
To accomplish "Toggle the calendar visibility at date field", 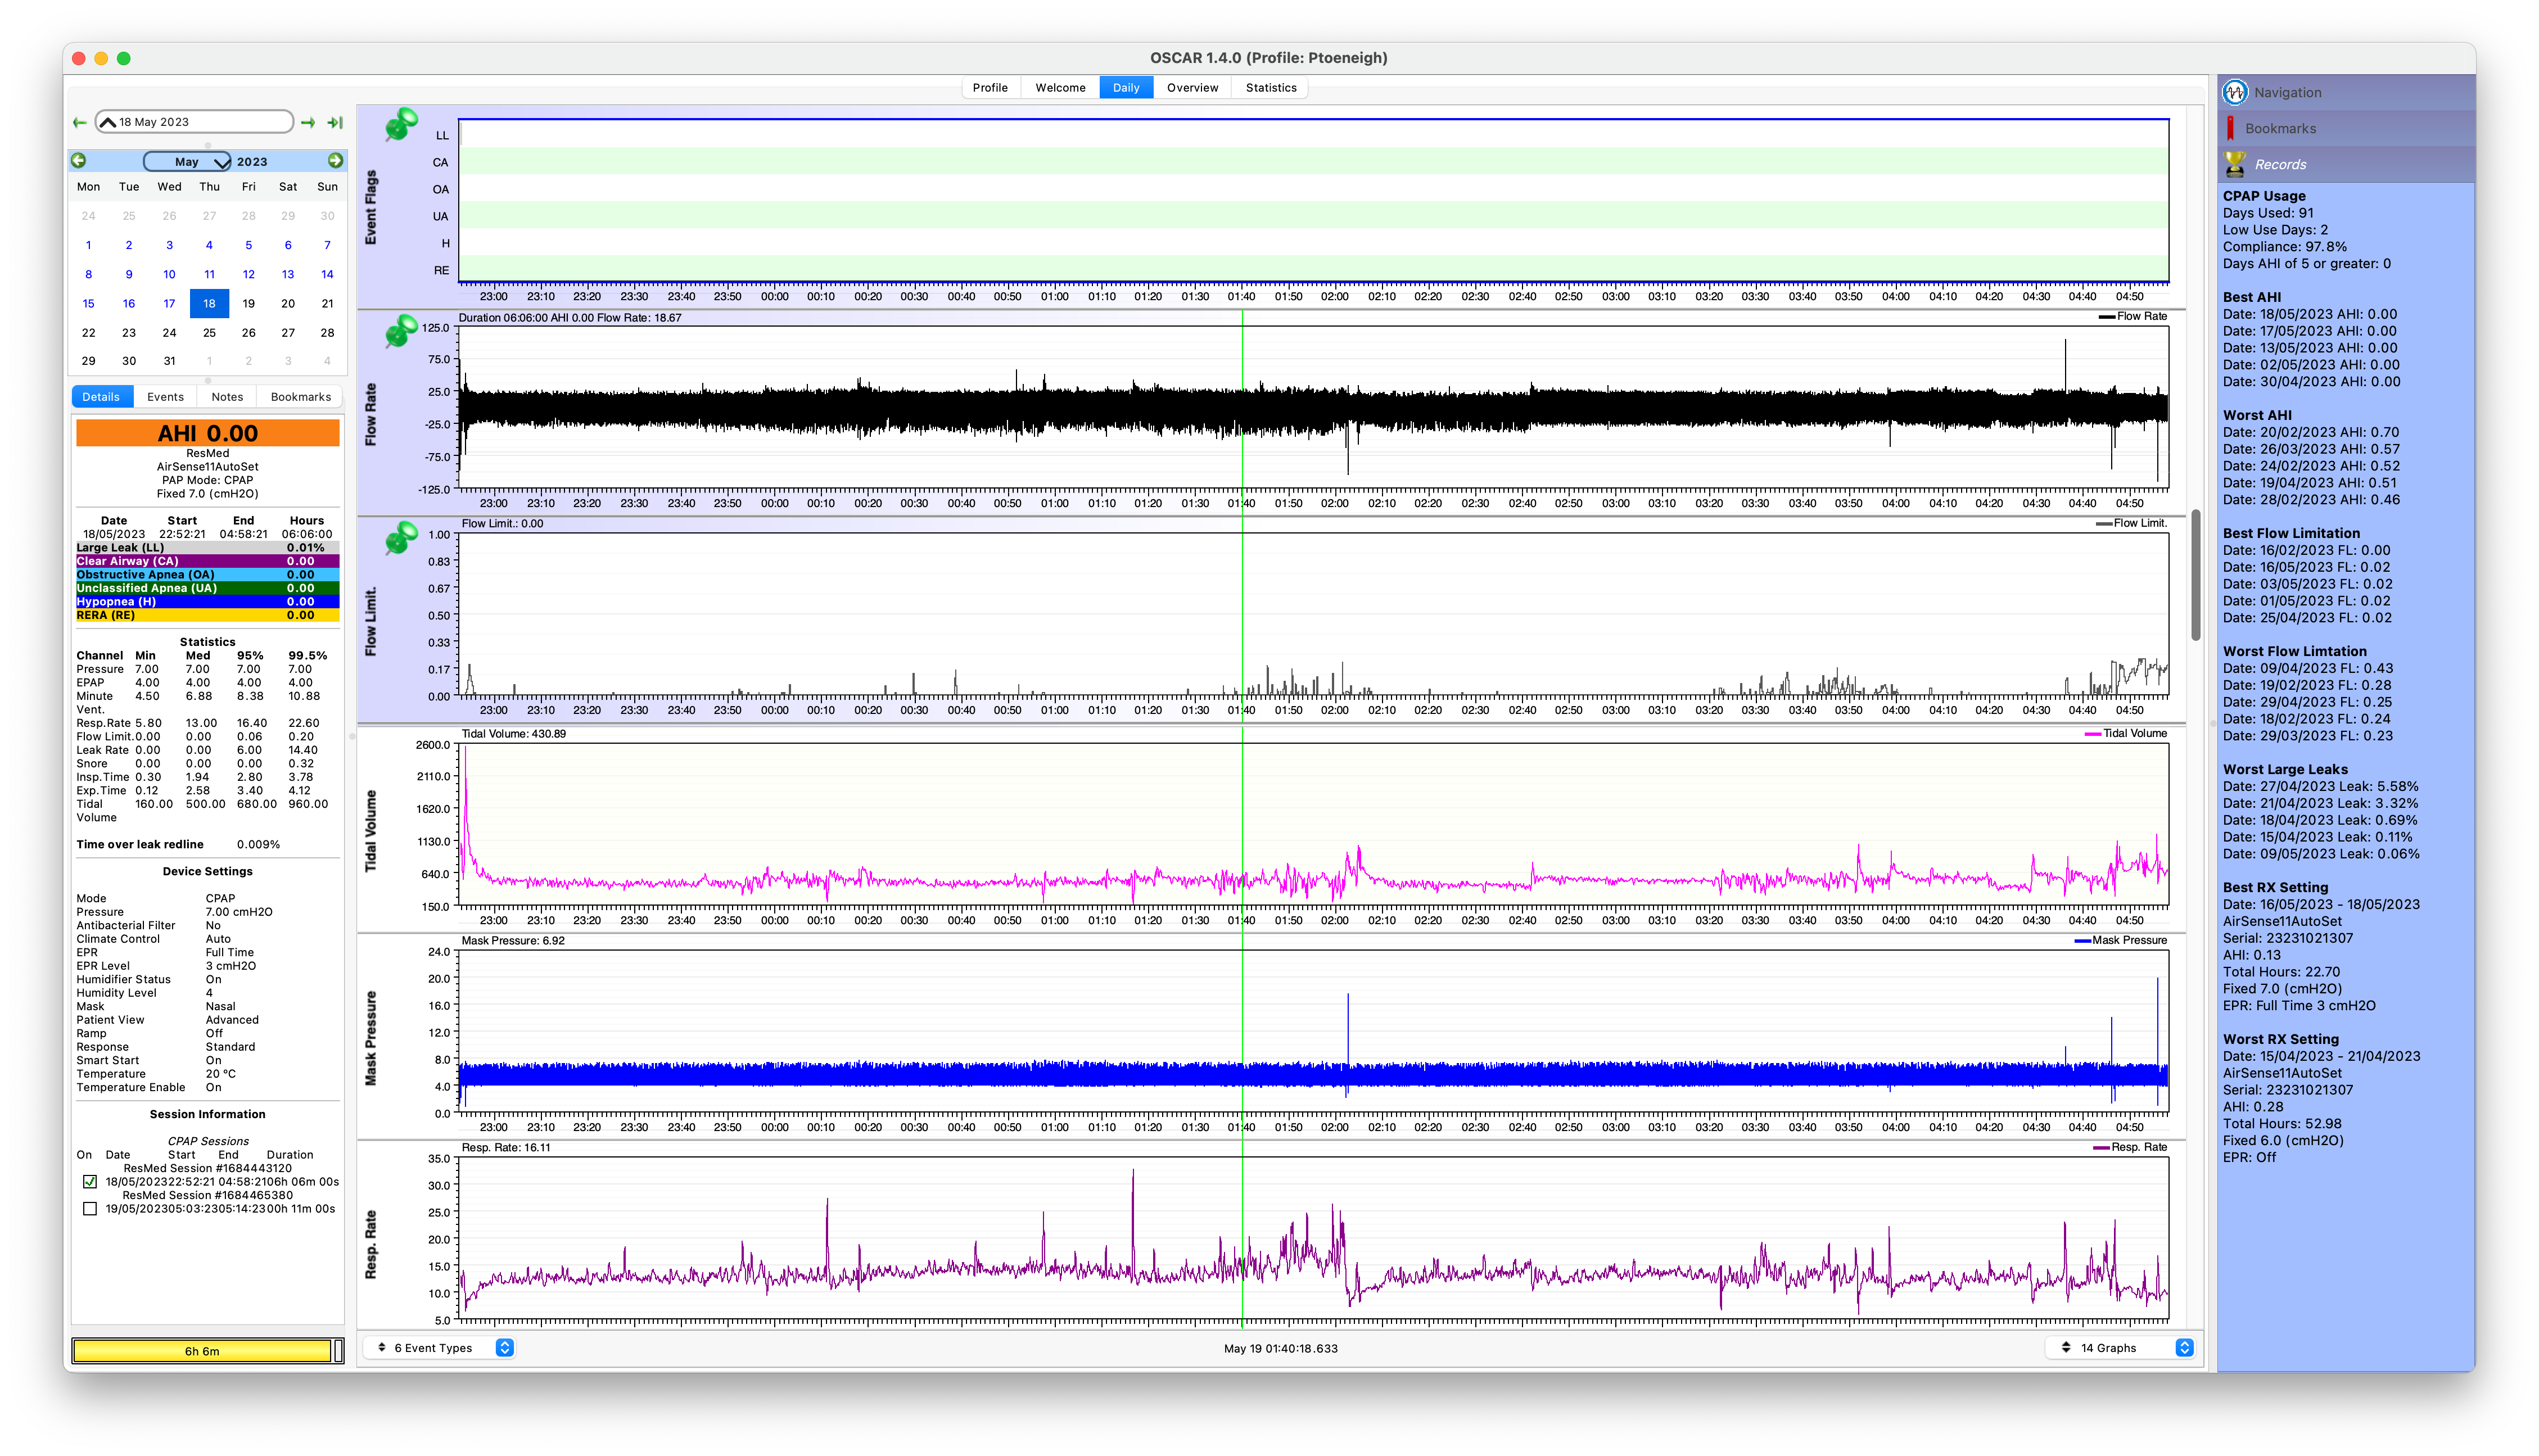I will tap(108, 122).
